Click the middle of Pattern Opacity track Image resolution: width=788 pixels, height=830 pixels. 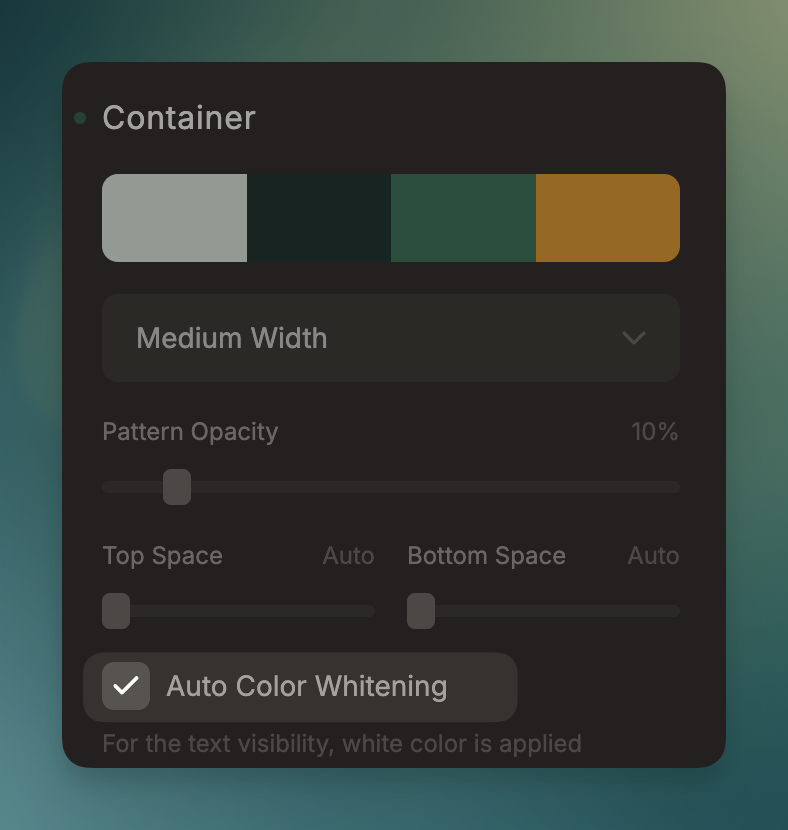pos(391,487)
